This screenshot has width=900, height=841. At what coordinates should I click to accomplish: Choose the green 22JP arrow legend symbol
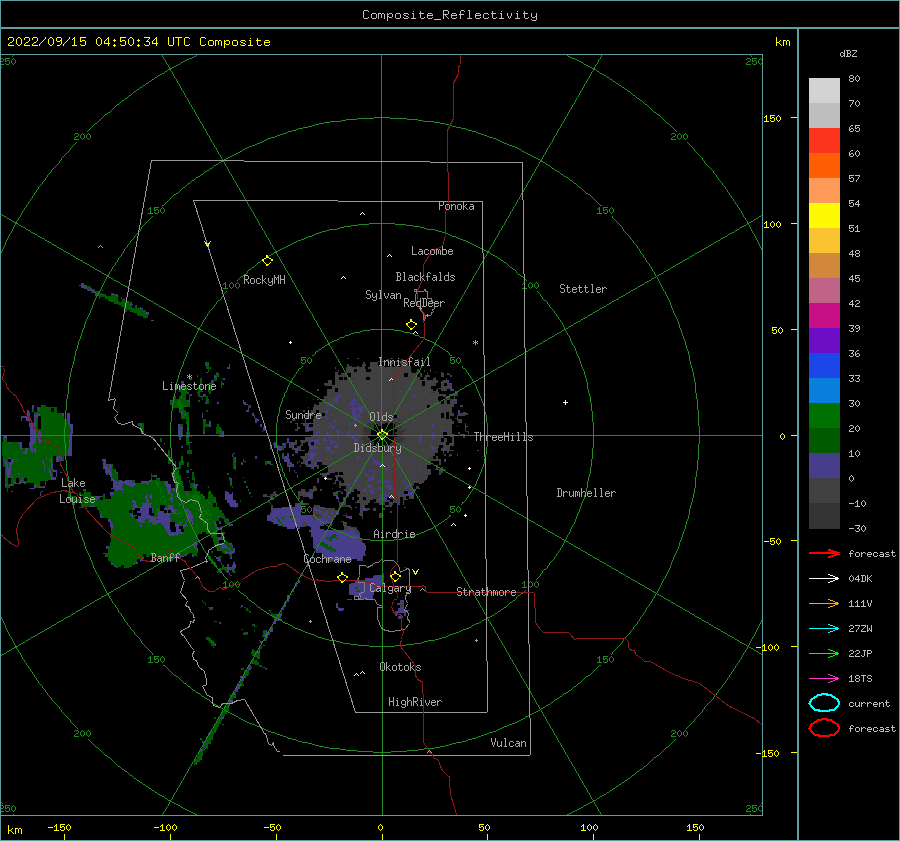824,653
